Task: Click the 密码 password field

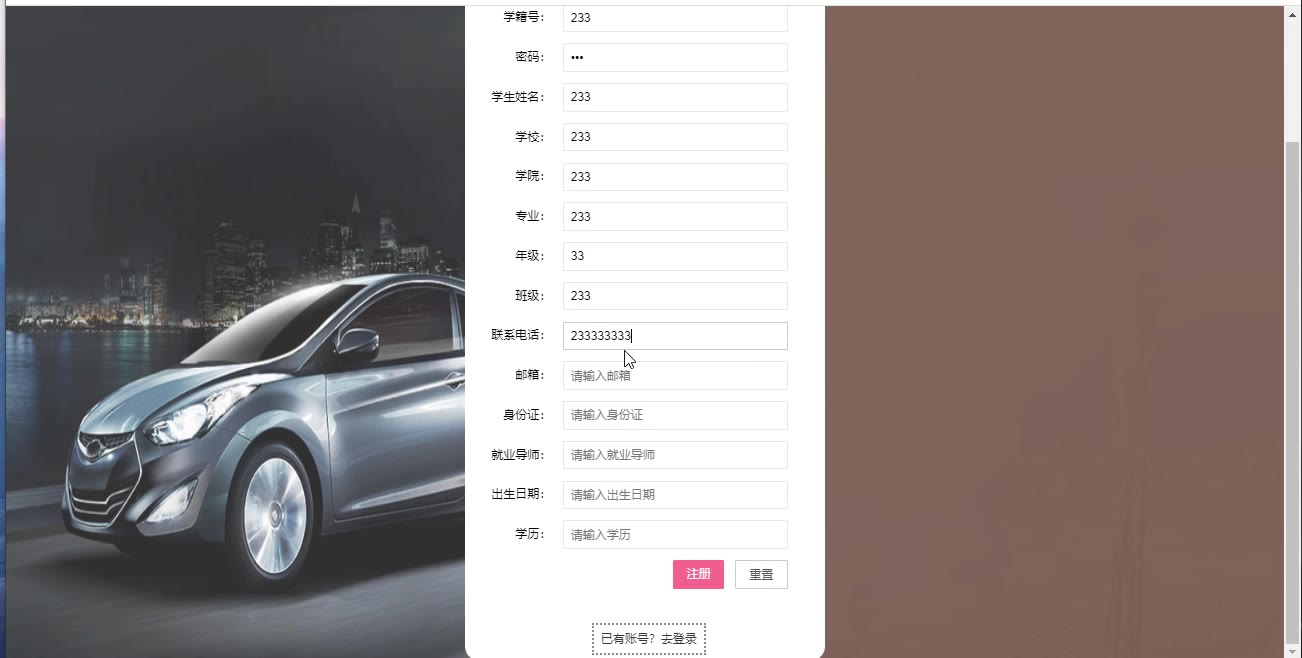Action: [675, 57]
